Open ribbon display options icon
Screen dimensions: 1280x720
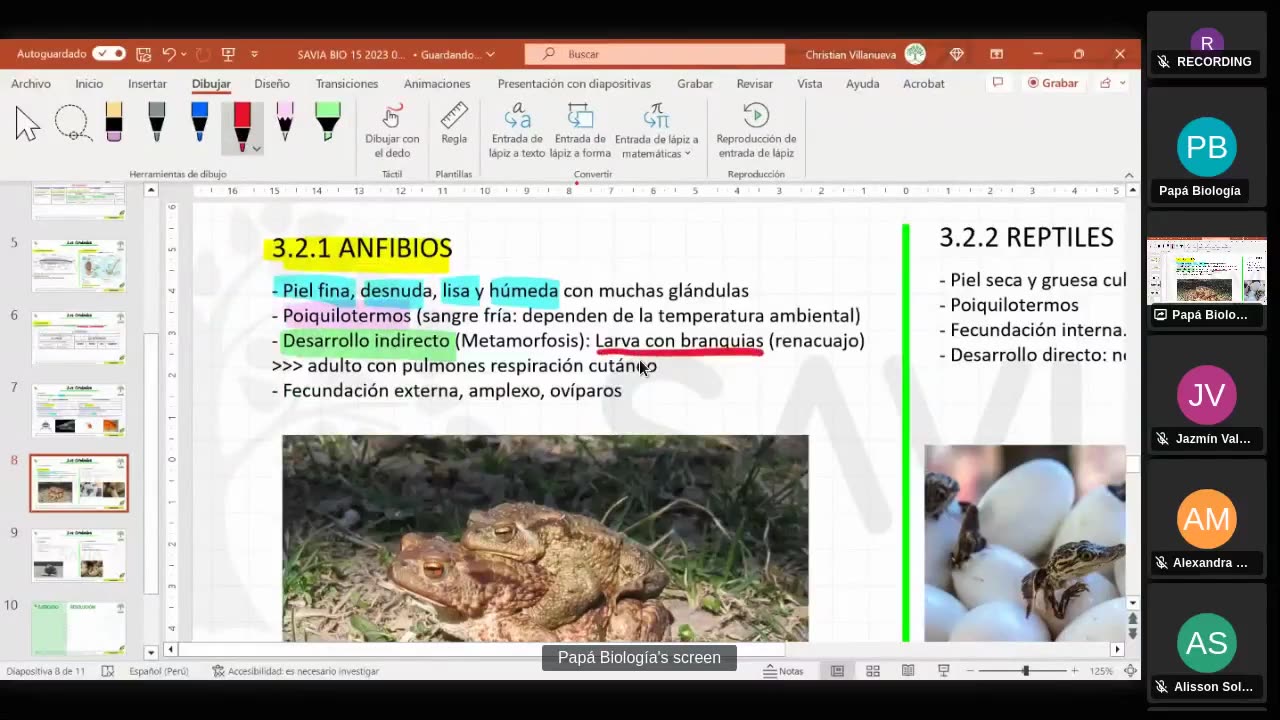(996, 54)
